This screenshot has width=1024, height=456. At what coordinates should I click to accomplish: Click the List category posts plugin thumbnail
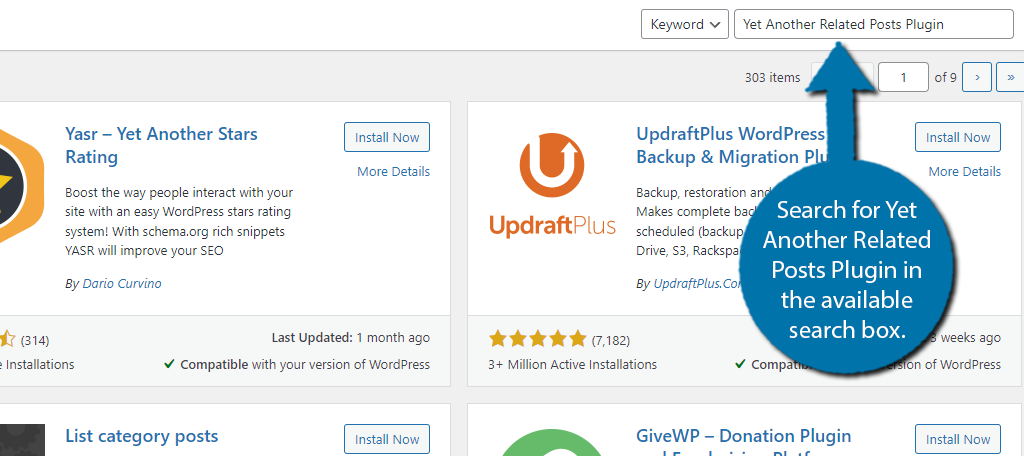click(22, 440)
